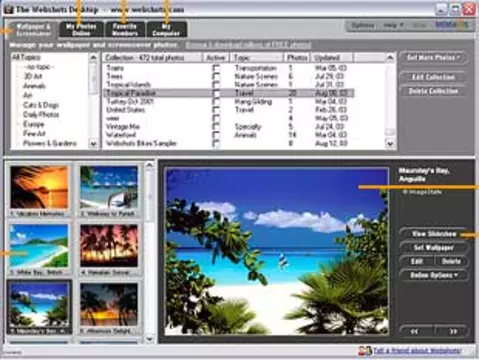Image resolution: width=479 pixels, height=360 pixels.
Task: Click up arrow of collection list scrollbar
Action: pos(390,58)
